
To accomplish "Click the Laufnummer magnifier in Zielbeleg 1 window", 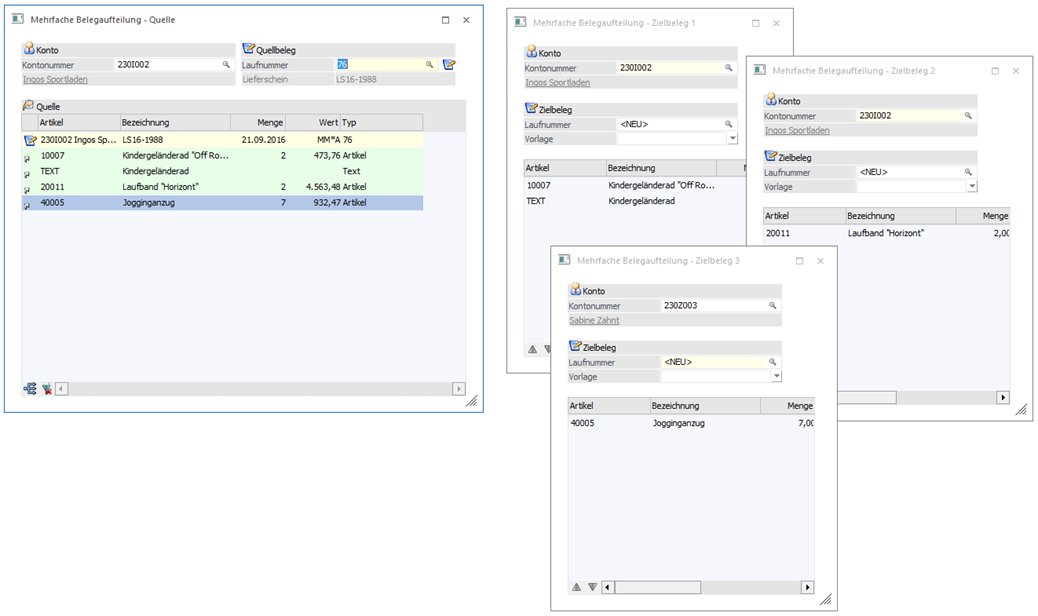I will coord(728,124).
